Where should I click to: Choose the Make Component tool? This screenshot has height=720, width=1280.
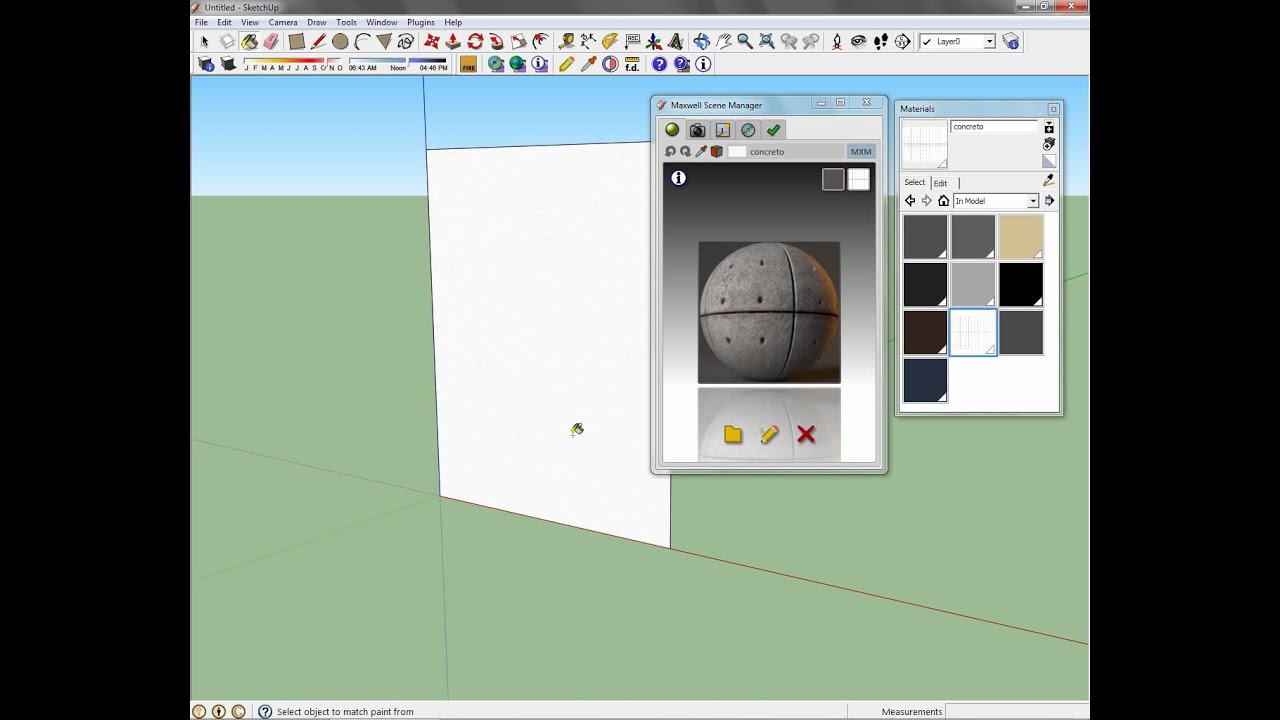pyautogui.click(x=227, y=42)
